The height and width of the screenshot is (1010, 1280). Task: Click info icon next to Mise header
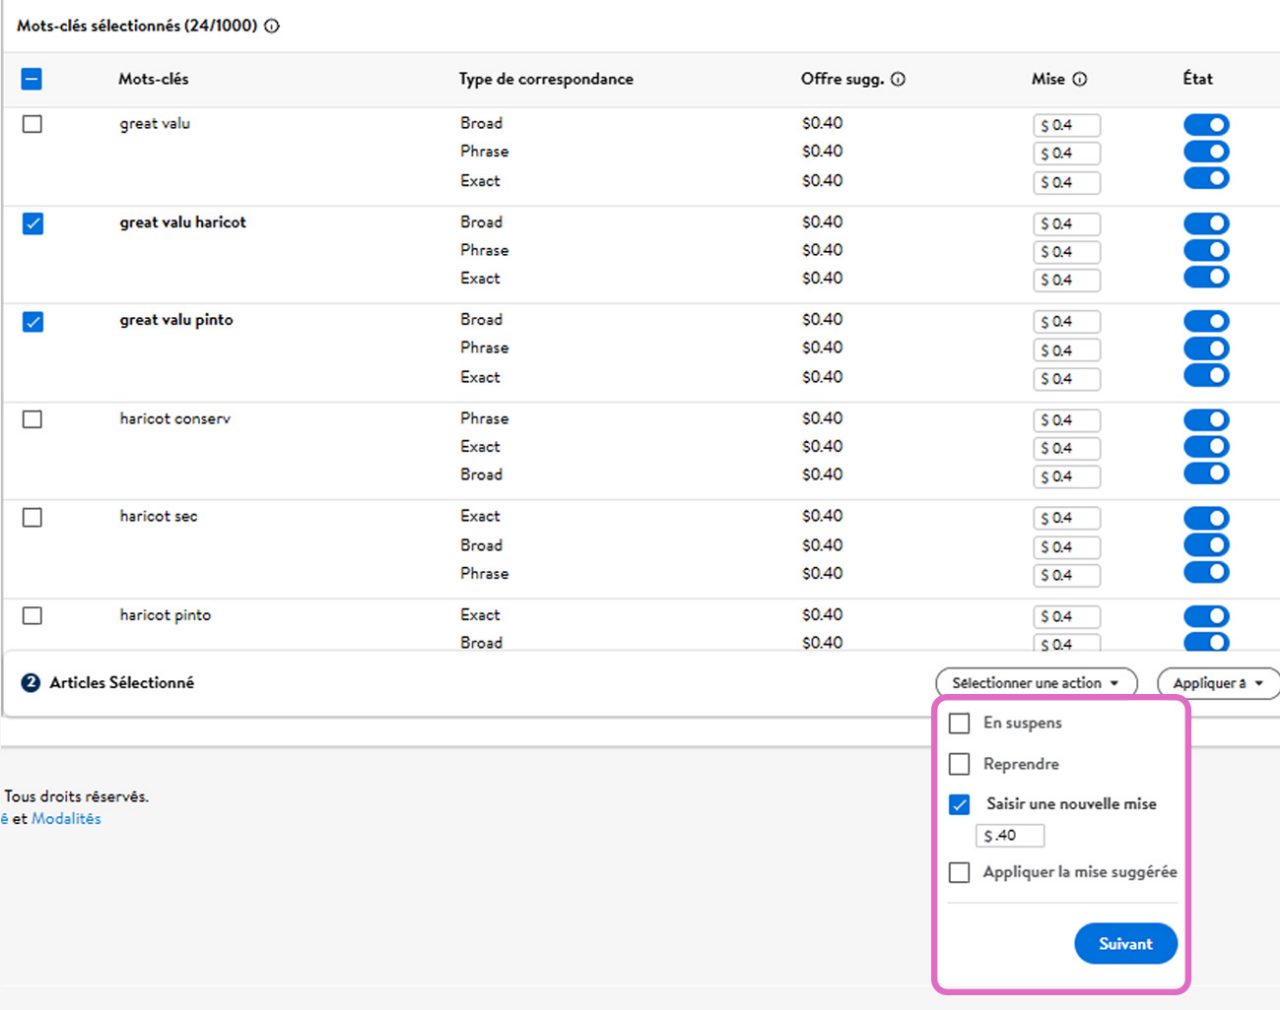1080,79
